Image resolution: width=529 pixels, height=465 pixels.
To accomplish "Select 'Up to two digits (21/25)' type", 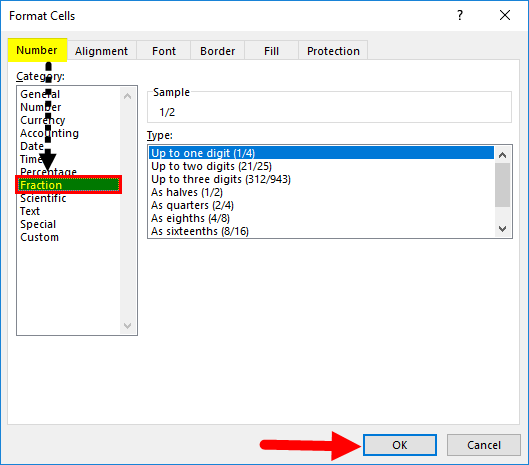I will (321, 166).
